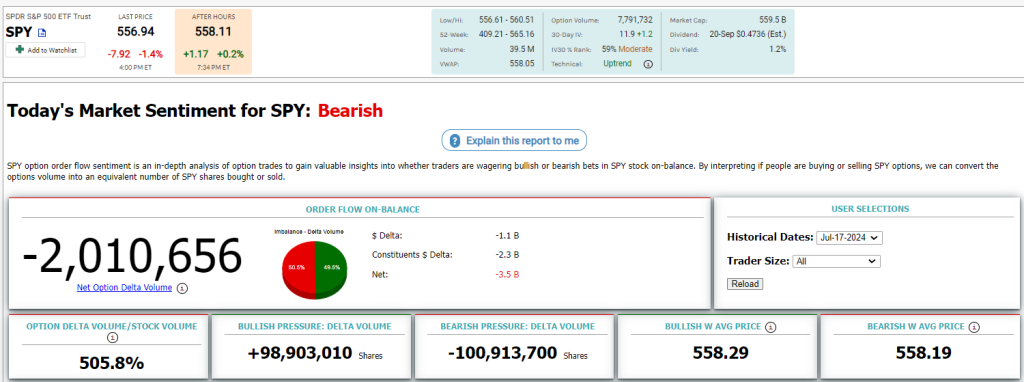Open the Net Option Delta Volume link
This screenshot has width=1024, height=382.
coord(124,287)
